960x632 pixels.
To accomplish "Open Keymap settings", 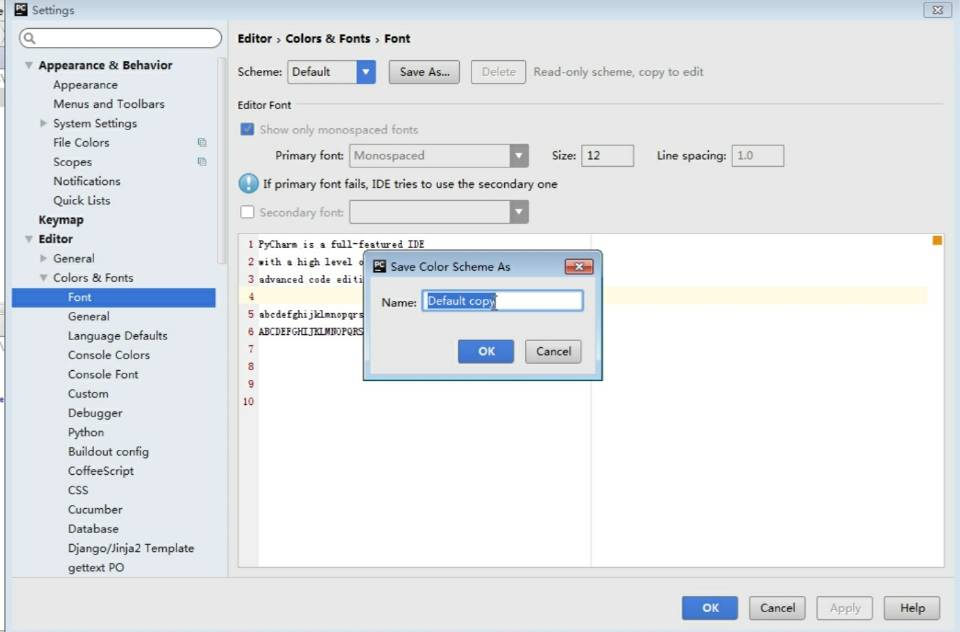I will (x=61, y=220).
